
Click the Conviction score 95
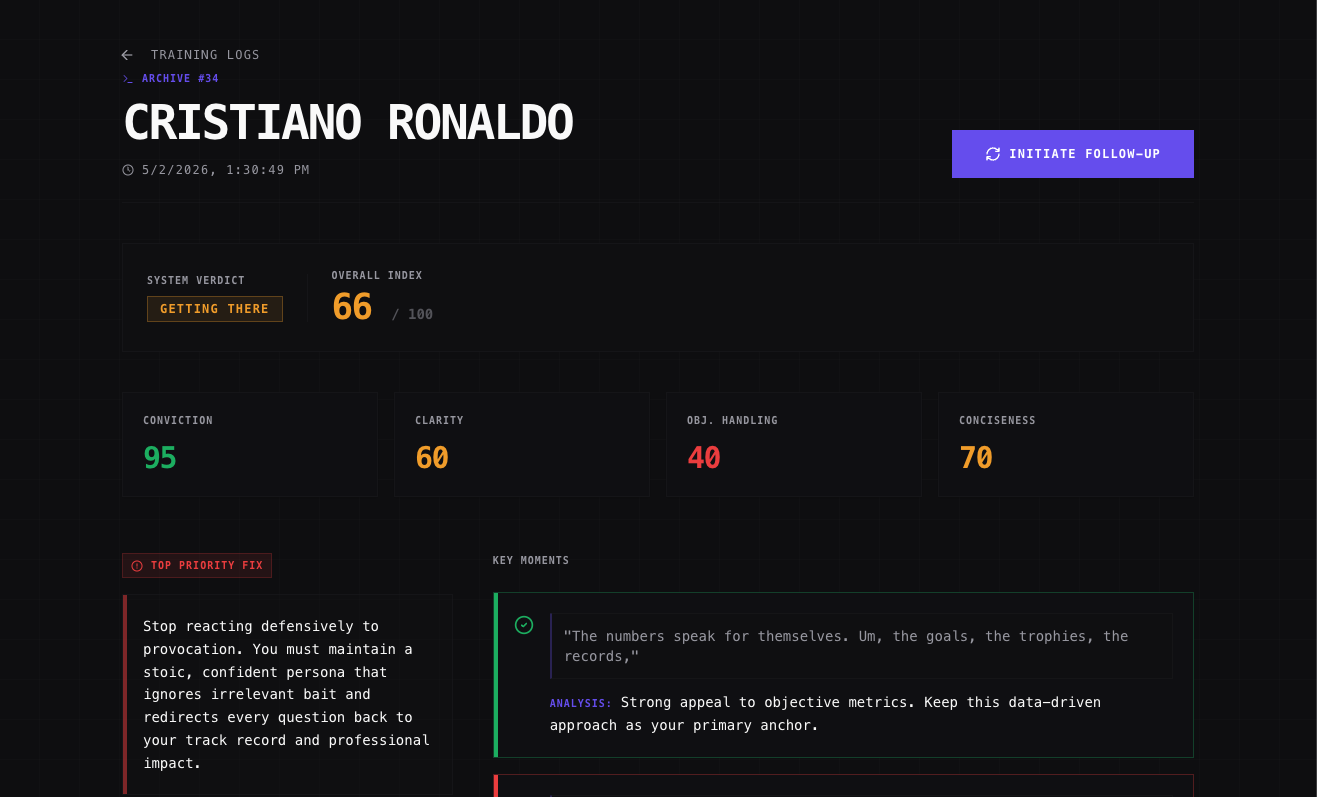pos(160,458)
